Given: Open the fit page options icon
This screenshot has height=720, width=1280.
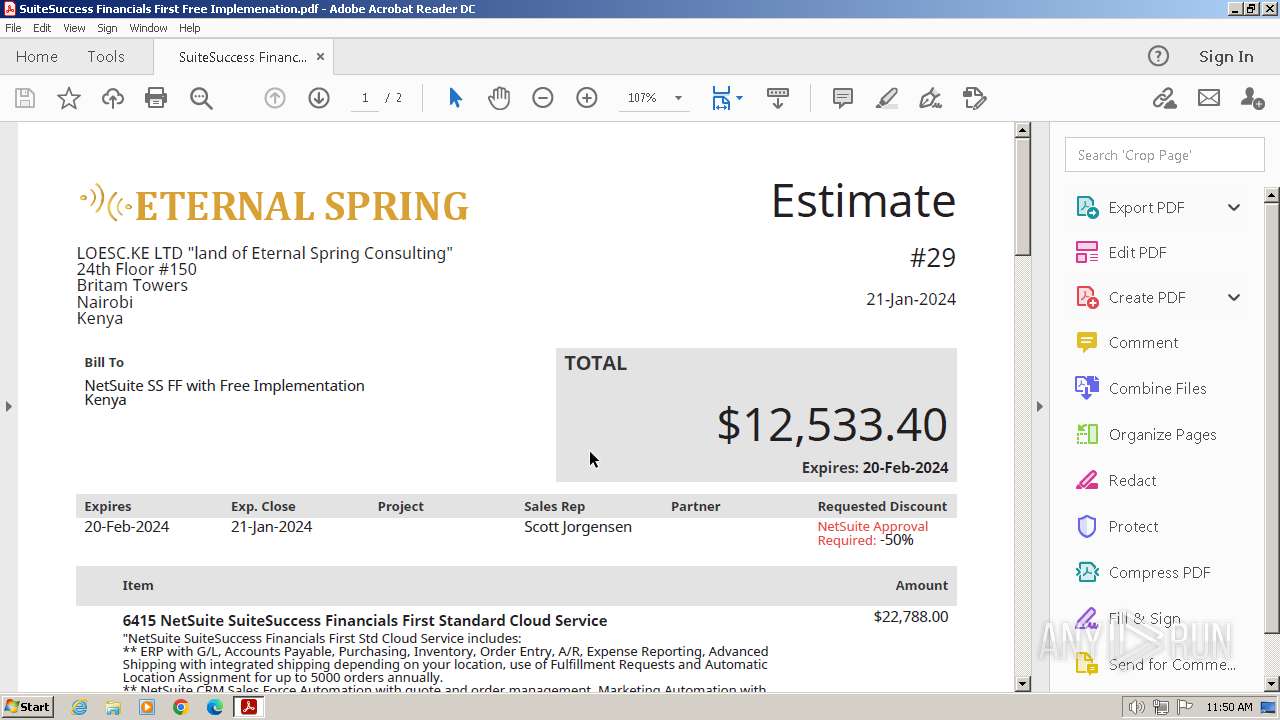Looking at the screenshot, I should [x=721, y=98].
